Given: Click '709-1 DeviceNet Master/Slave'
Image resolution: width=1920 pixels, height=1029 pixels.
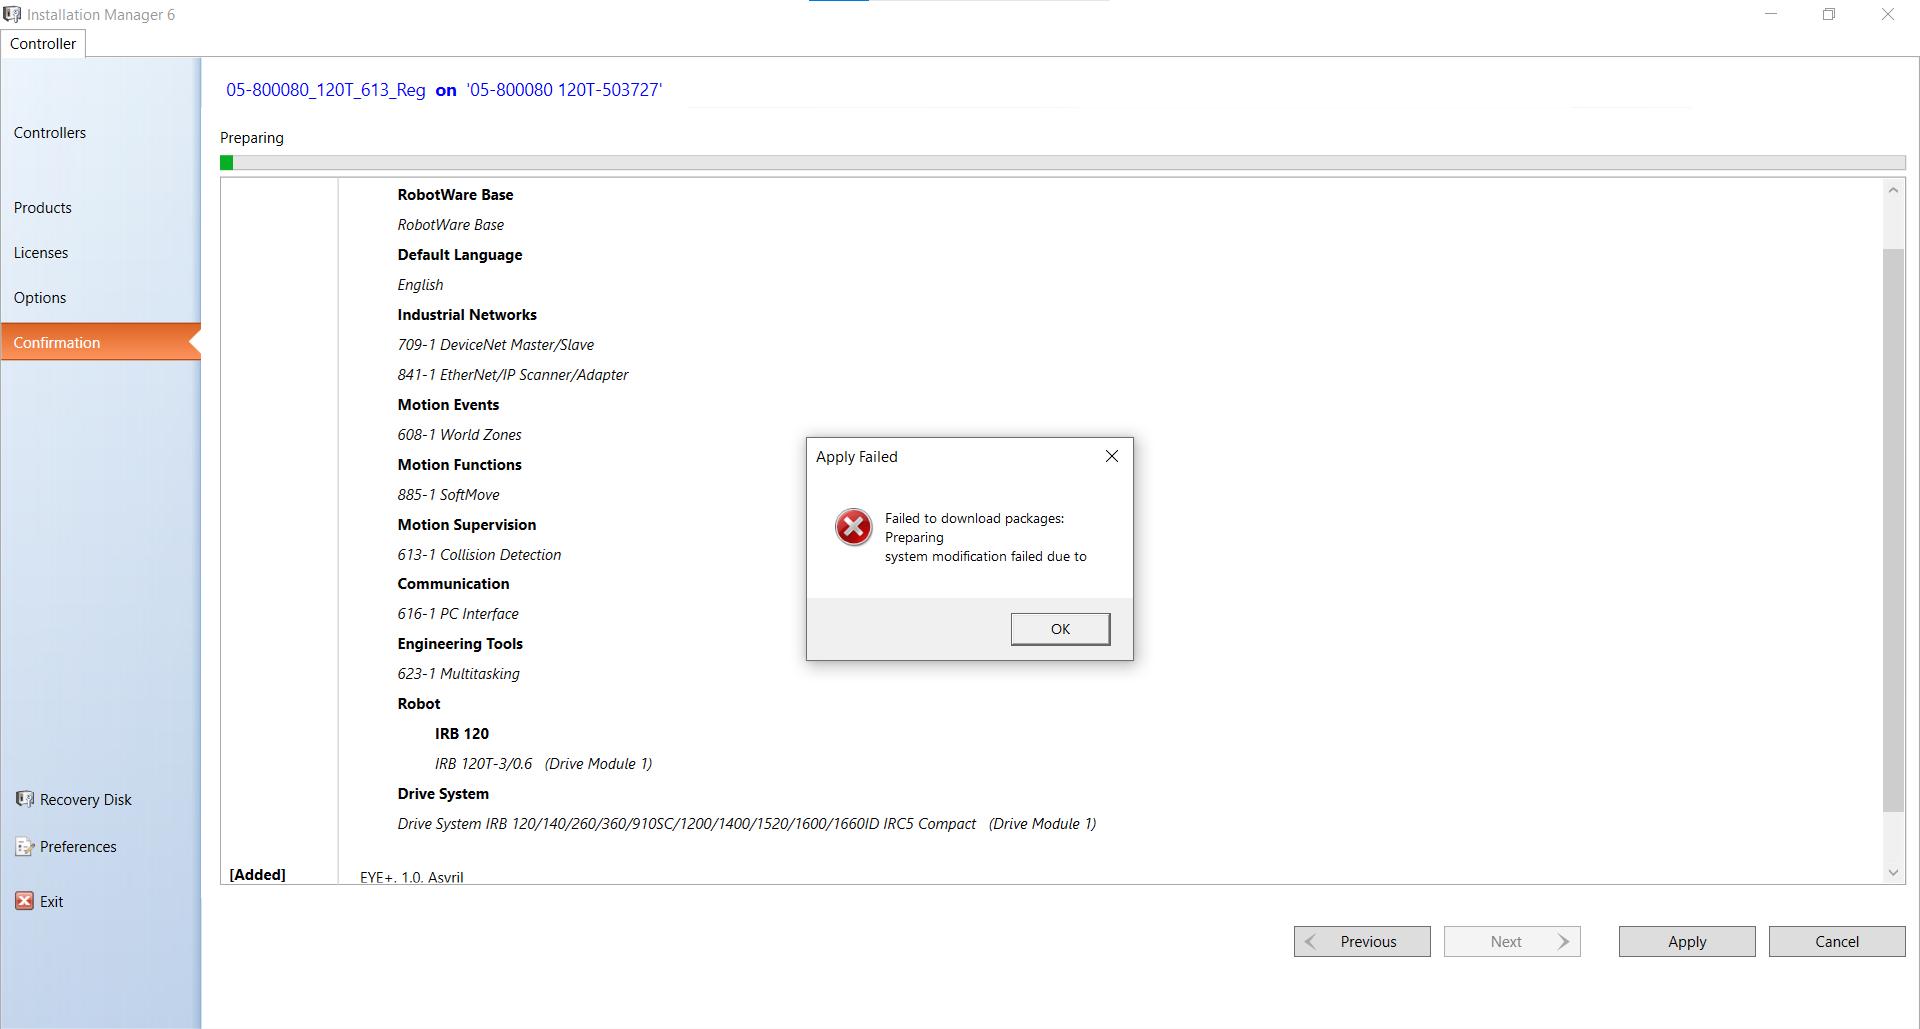Looking at the screenshot, I should click(496, 345).
